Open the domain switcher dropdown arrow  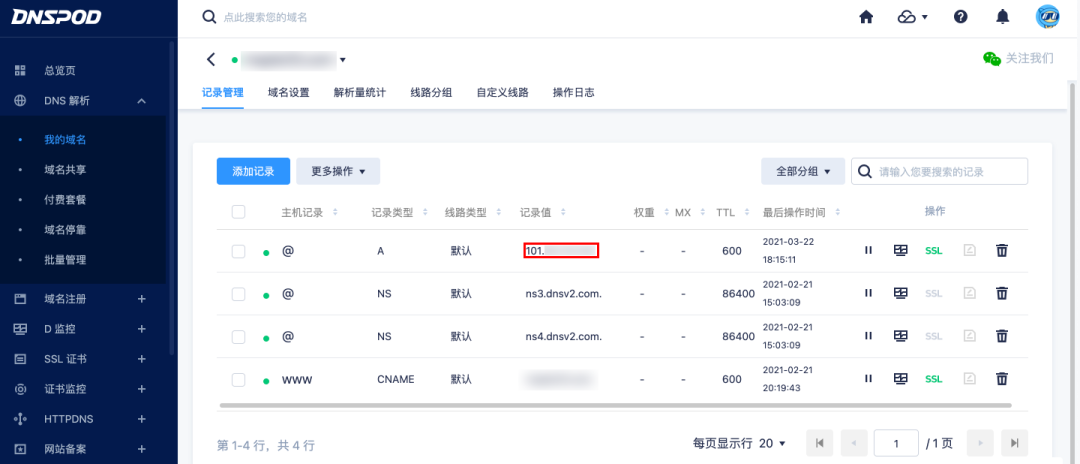[342, 60]
